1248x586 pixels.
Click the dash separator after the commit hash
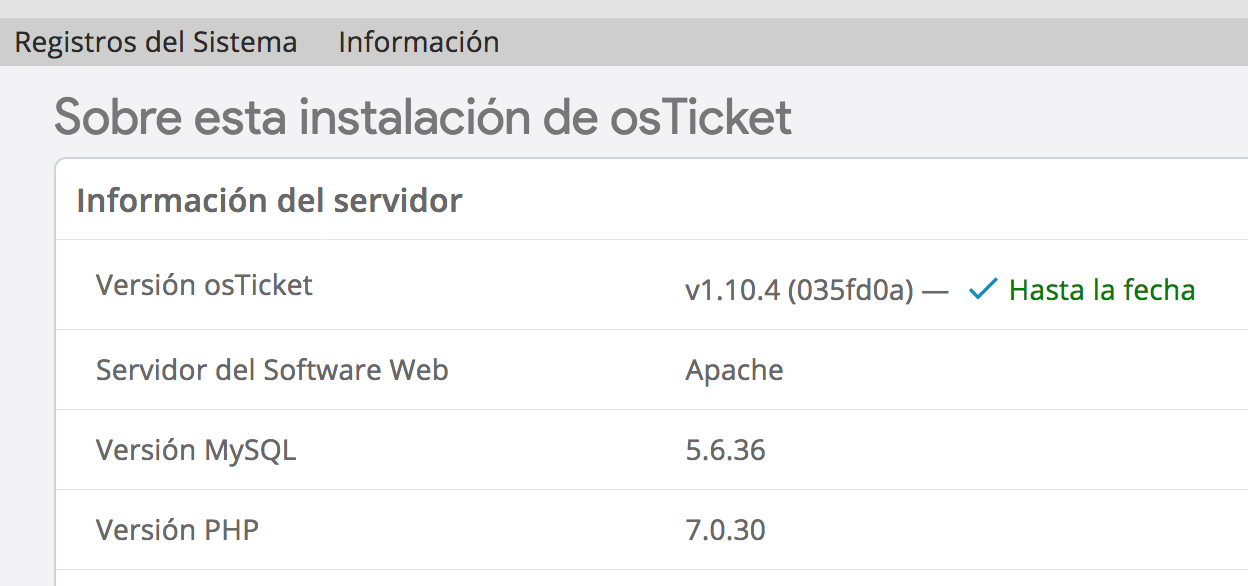click(x=934, y=291)
